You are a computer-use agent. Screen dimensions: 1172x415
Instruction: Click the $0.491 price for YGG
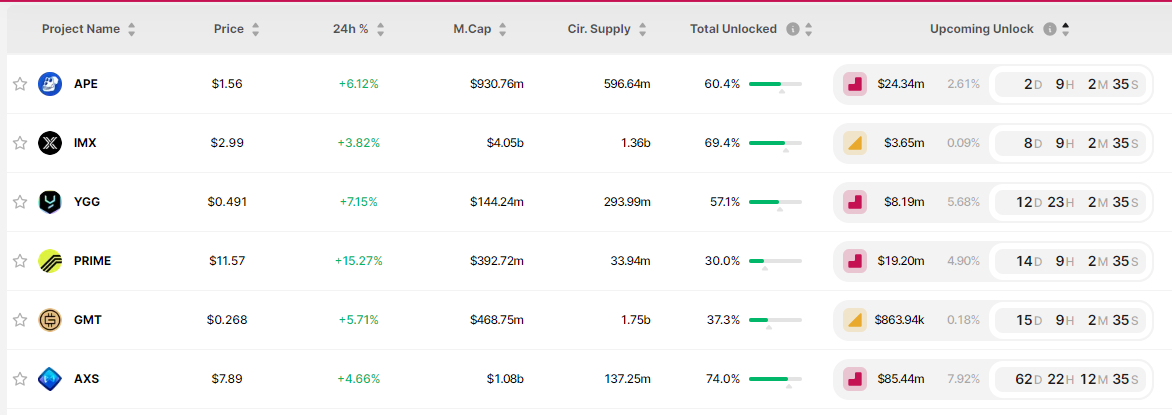[x=227, y=202]
